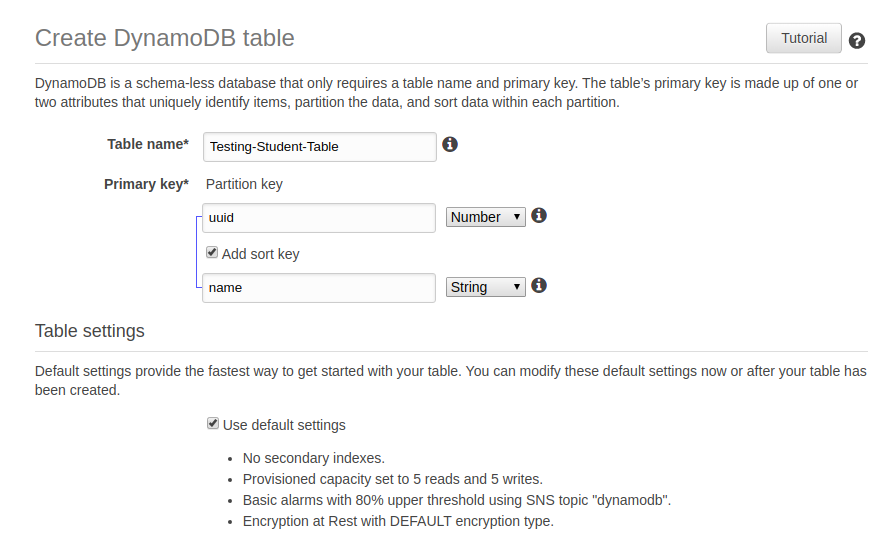Click the Partition key label text
Viewport: 888px width, 545px height.
[244, 185]
